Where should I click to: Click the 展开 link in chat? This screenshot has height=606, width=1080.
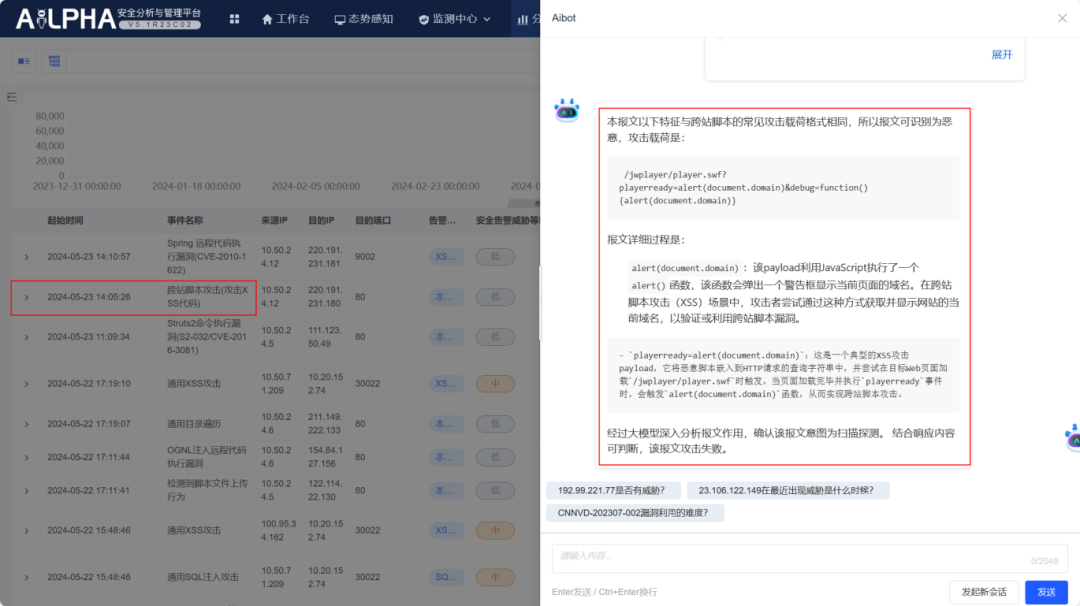[1001, 55]
